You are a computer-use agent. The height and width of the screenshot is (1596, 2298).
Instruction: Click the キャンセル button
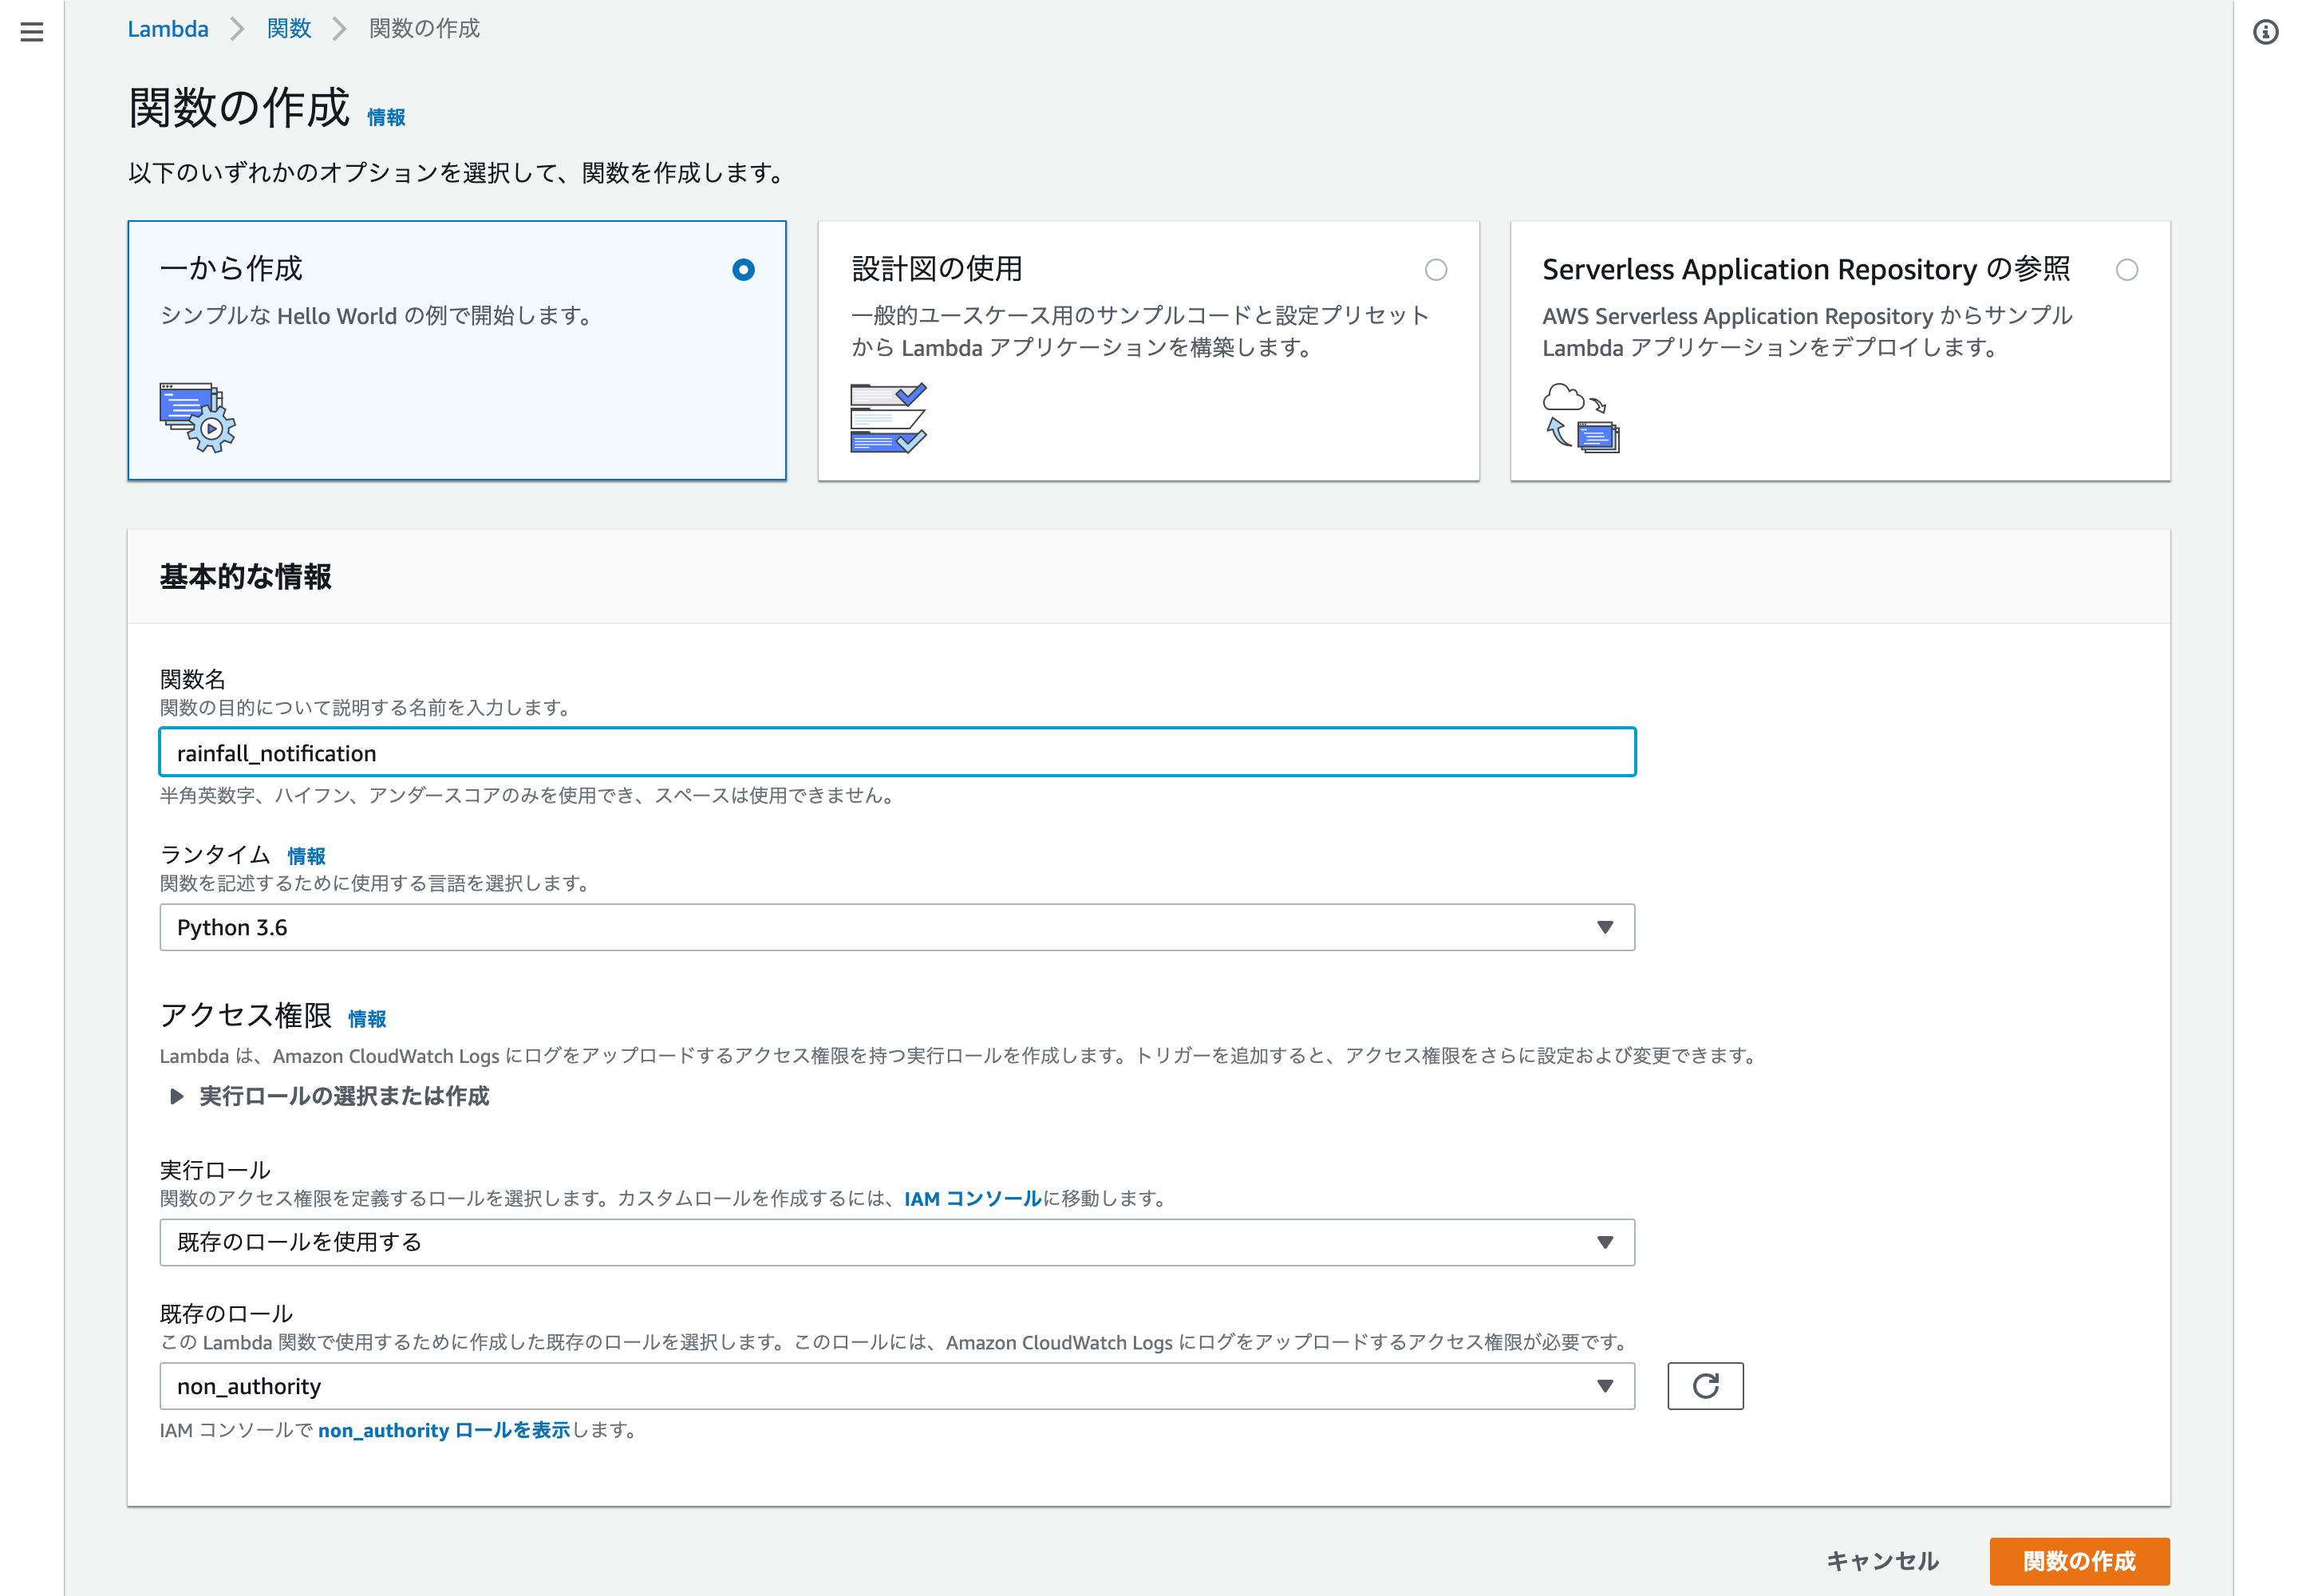click(1882, 1561)
